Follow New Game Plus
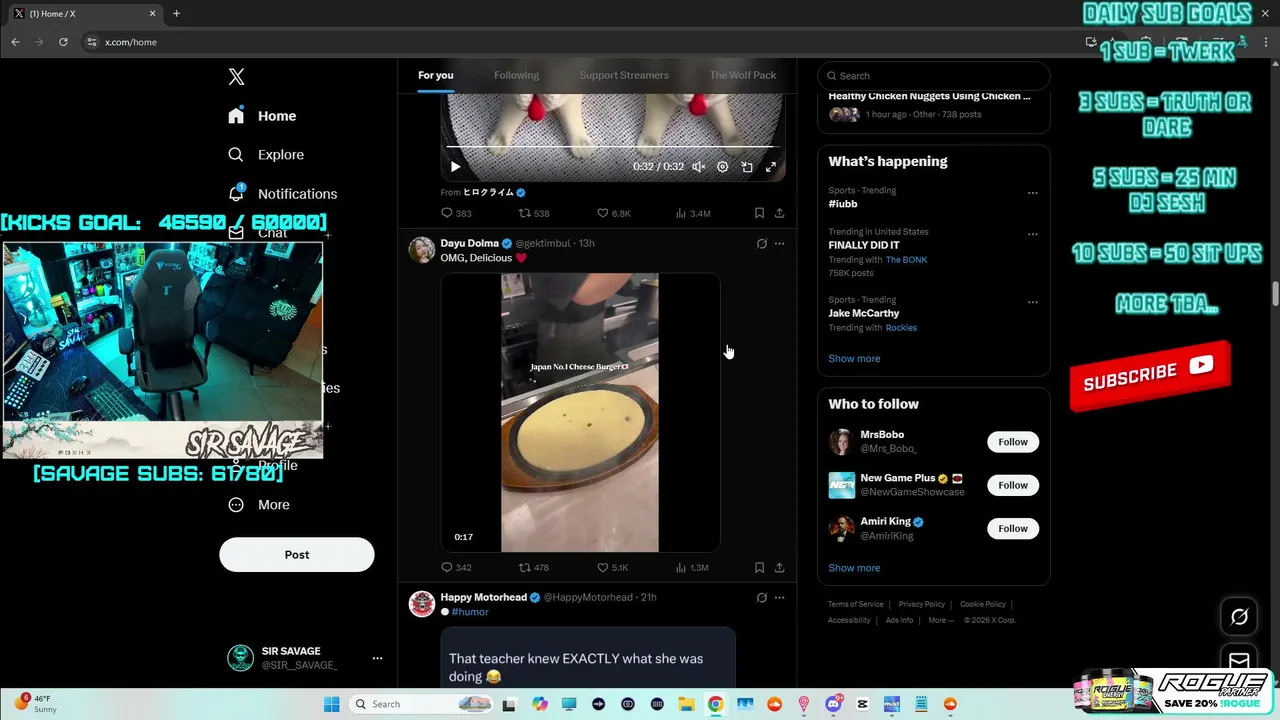 (x=1013, y=485)
